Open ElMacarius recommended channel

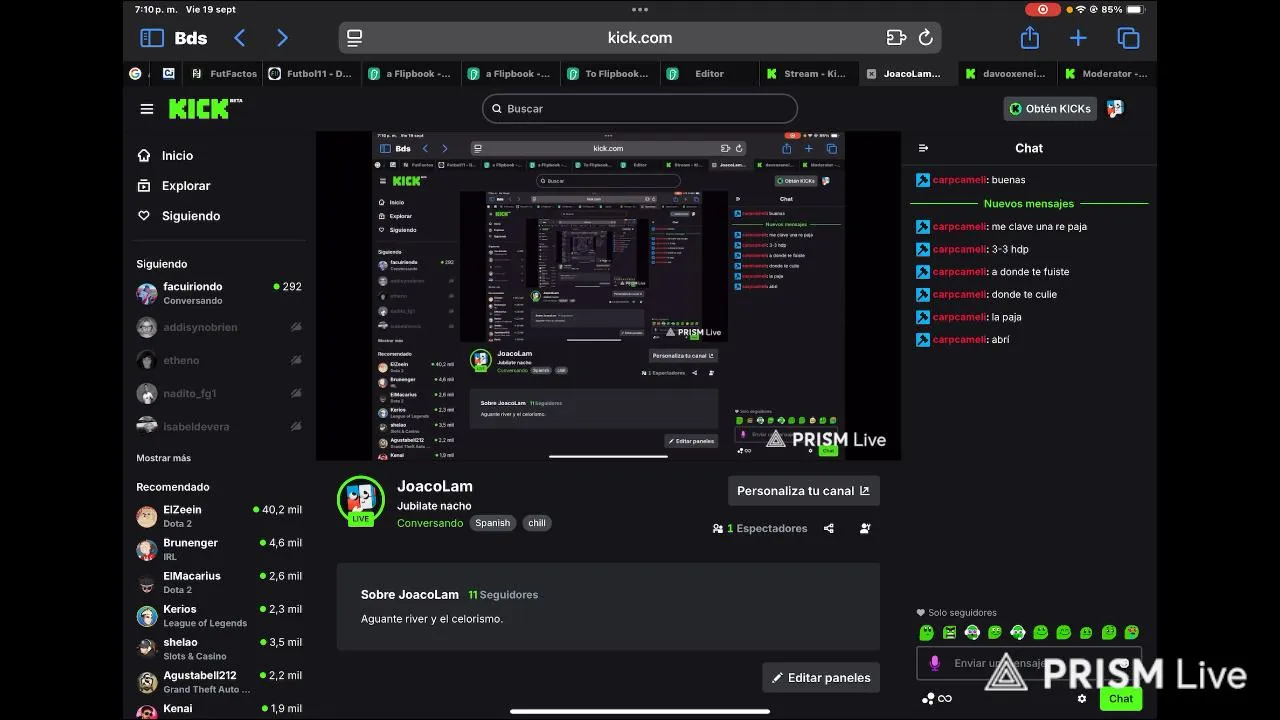click(219, 582)
